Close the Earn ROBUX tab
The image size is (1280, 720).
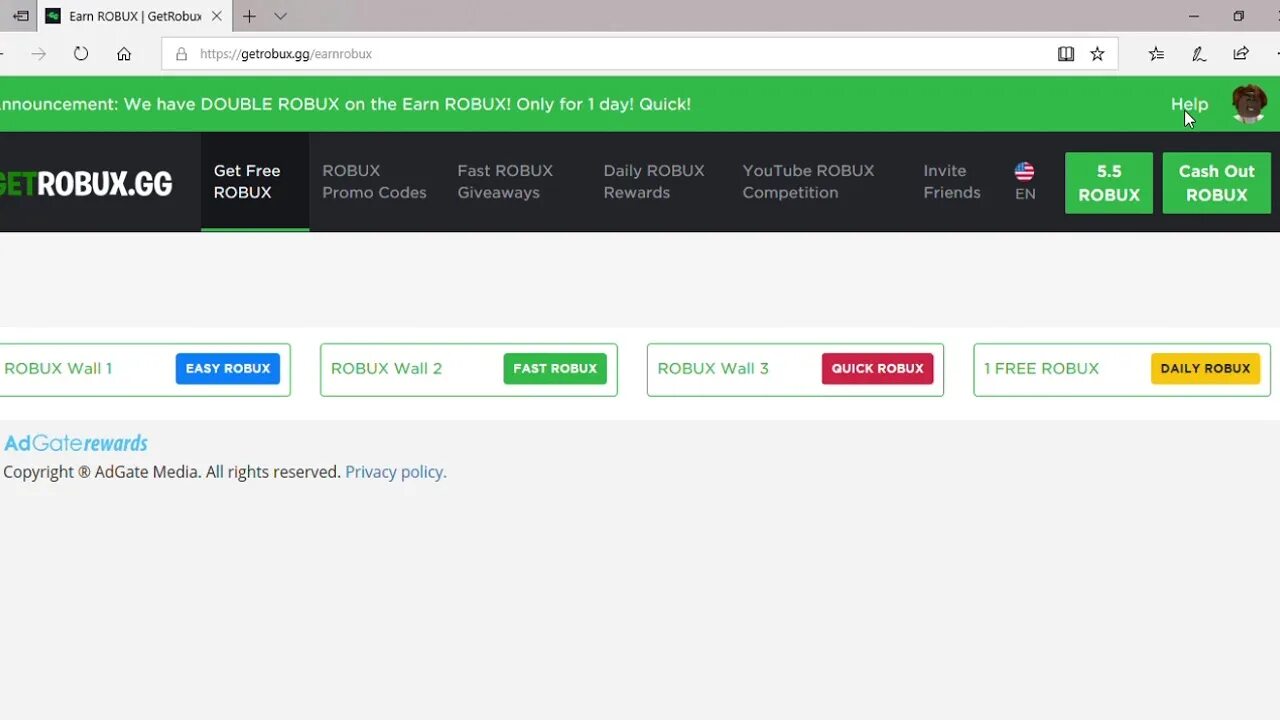216,16
